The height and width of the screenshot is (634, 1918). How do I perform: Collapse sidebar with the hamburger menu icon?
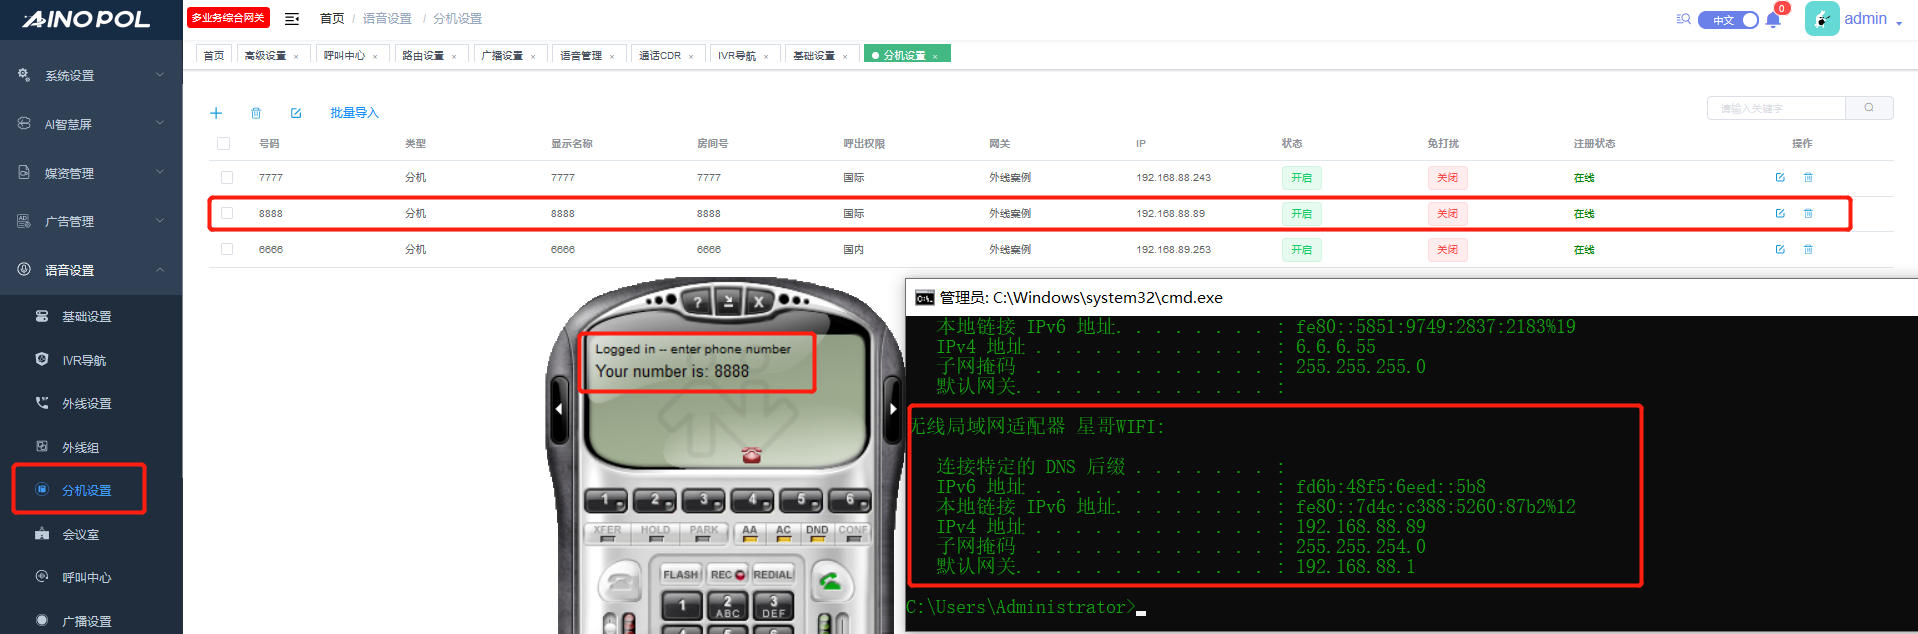[292, 19]
